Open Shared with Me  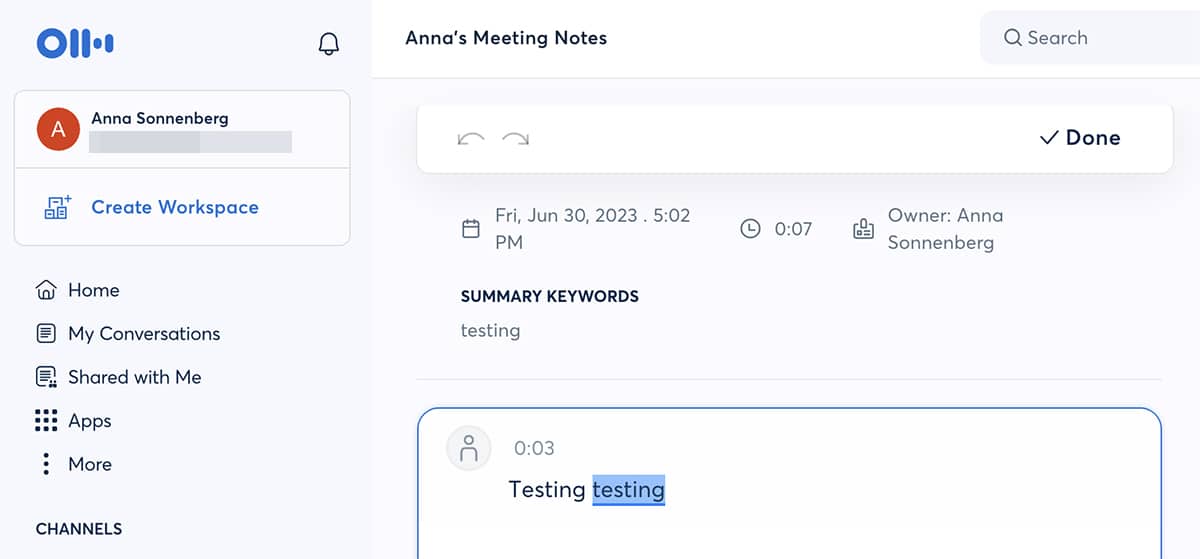pyautogui.click(x=134, y=377)
